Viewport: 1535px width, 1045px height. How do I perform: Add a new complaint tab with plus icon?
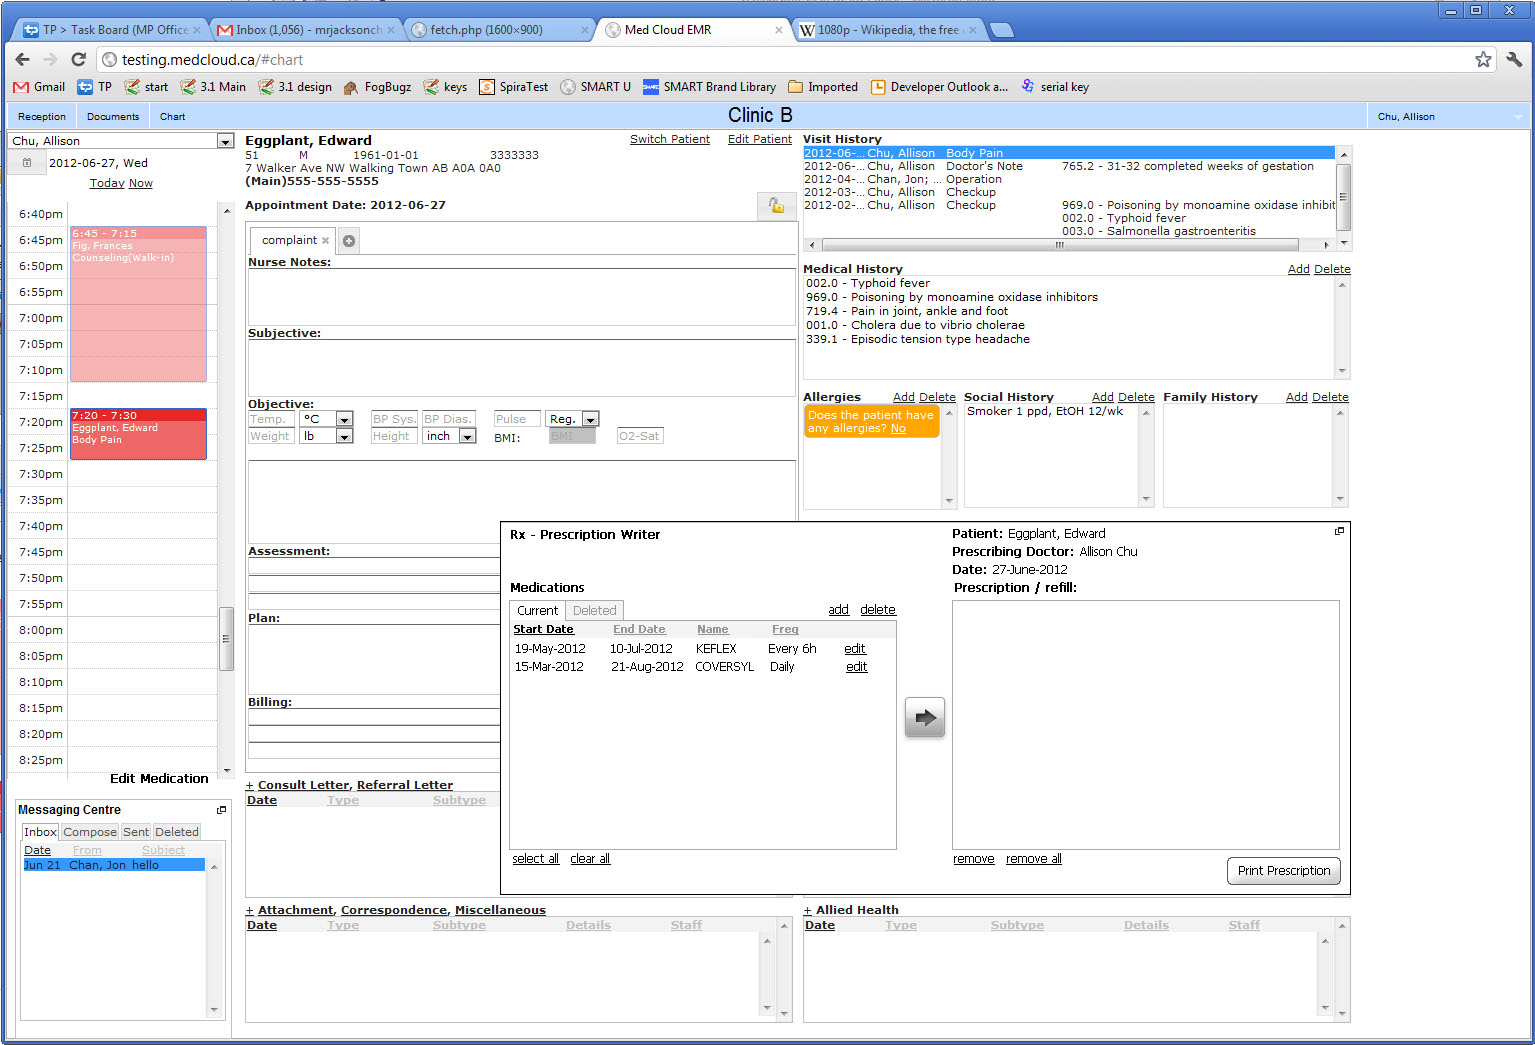tap(349, 240)
